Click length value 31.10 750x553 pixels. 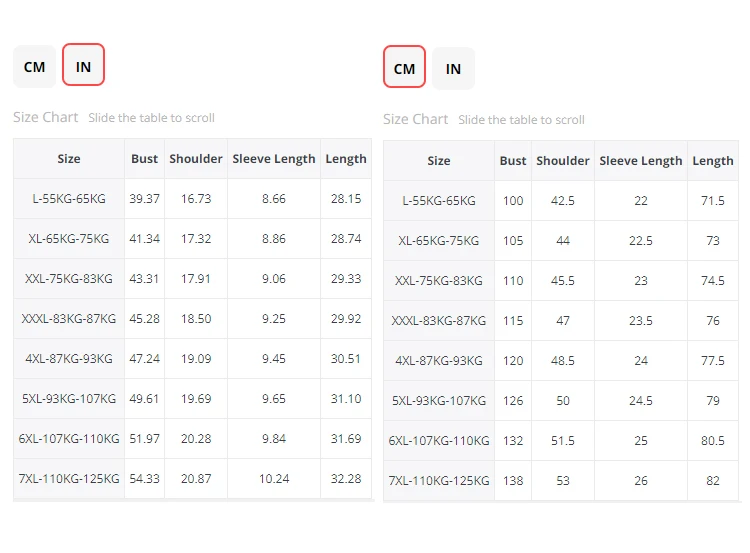click(346, 398)
